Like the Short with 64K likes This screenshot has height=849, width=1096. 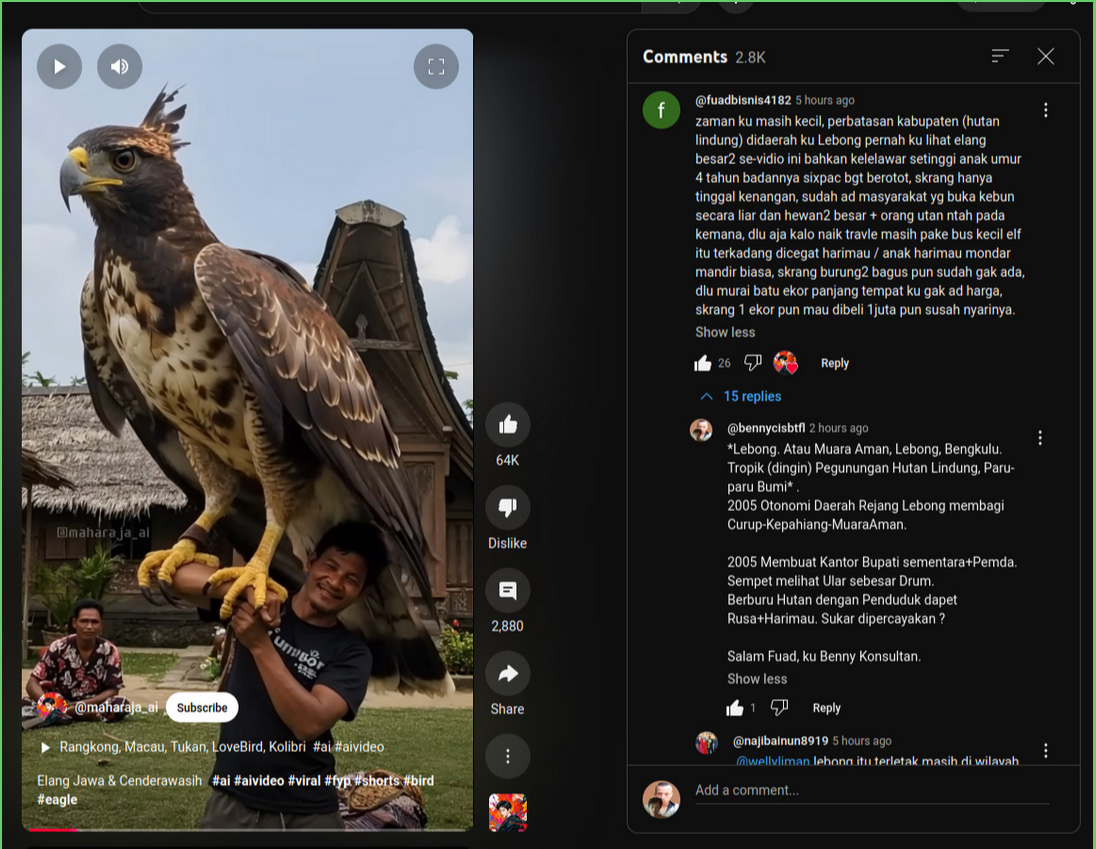point(507,424)
